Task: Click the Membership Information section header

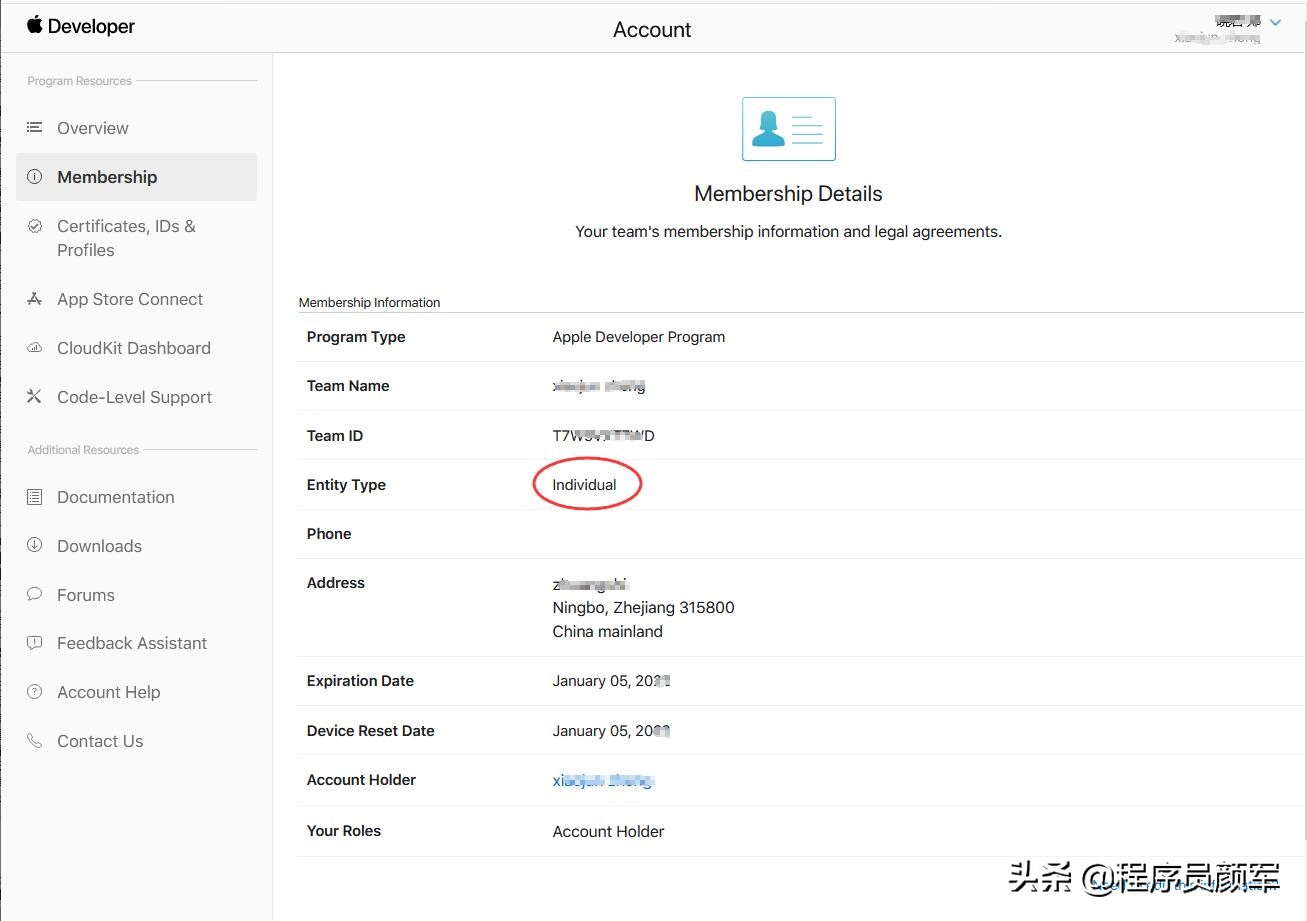Action: coord(369,302)
